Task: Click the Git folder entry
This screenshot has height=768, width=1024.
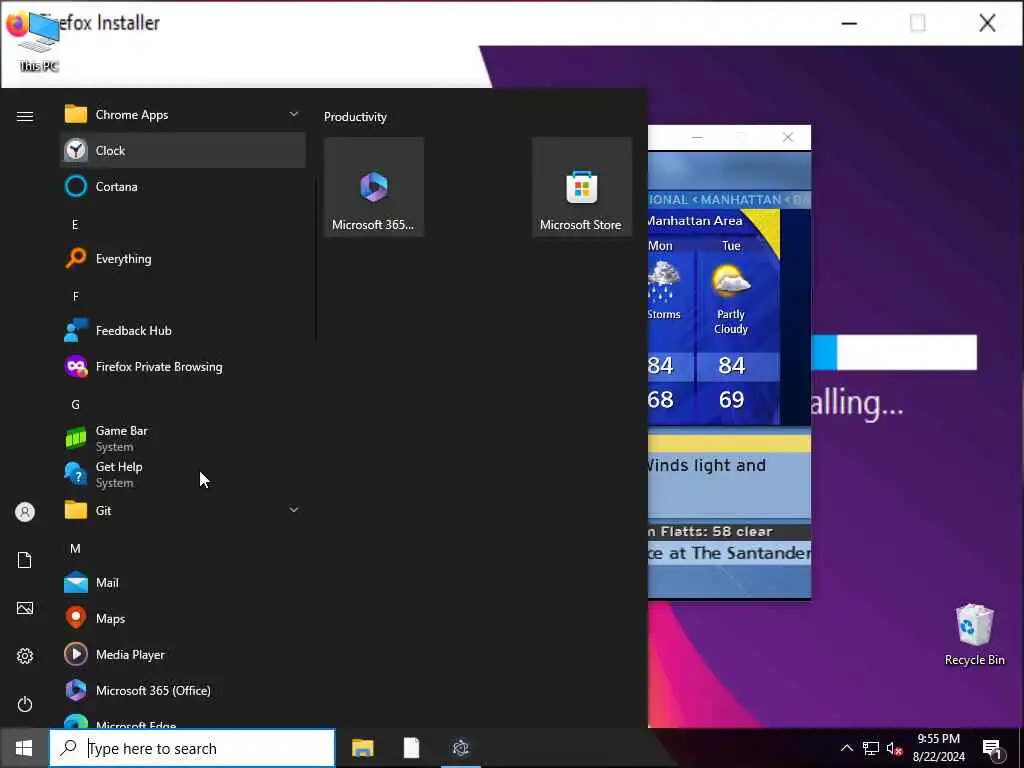Action: 182,510
